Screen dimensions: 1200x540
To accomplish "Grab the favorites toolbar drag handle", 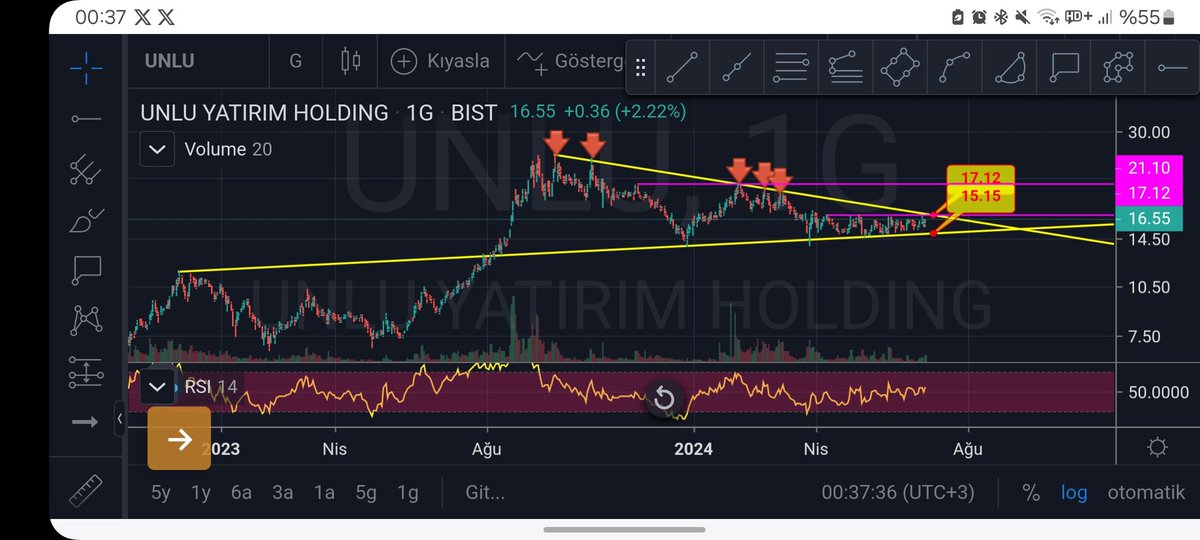I will [640, 68].
